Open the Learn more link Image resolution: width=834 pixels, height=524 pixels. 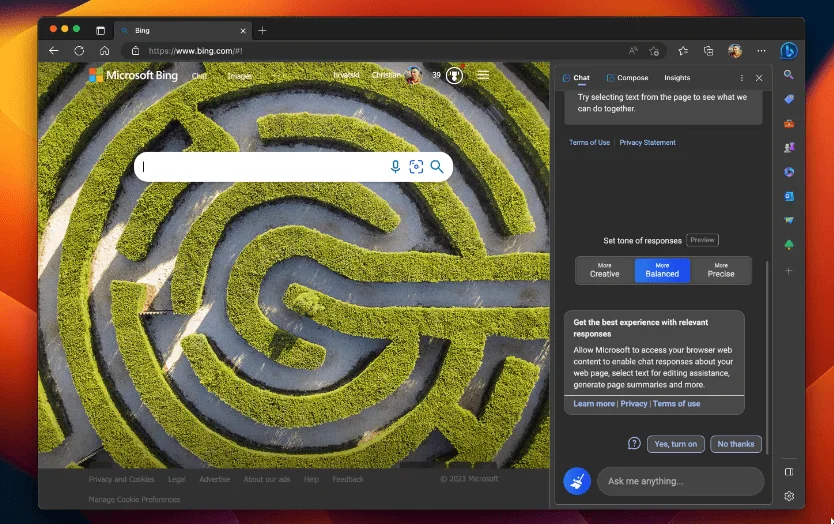click(x=594, y=404)
